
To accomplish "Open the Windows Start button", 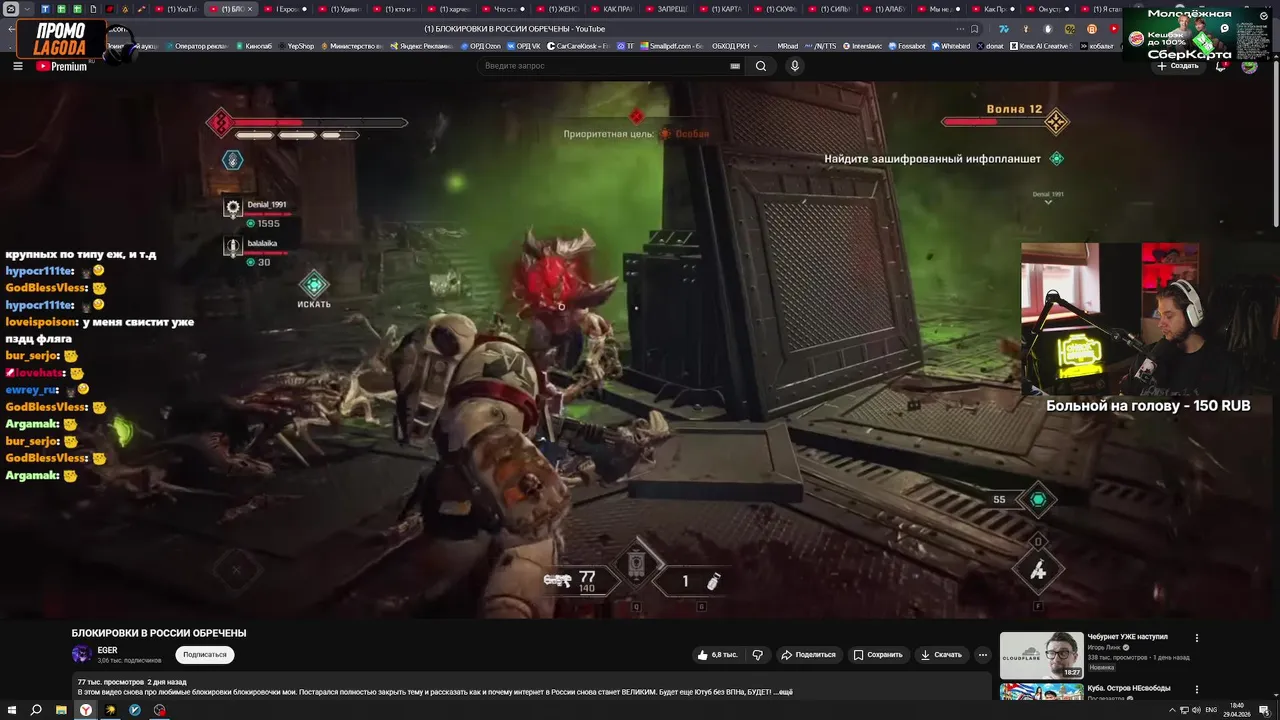I will coord(11,710).
